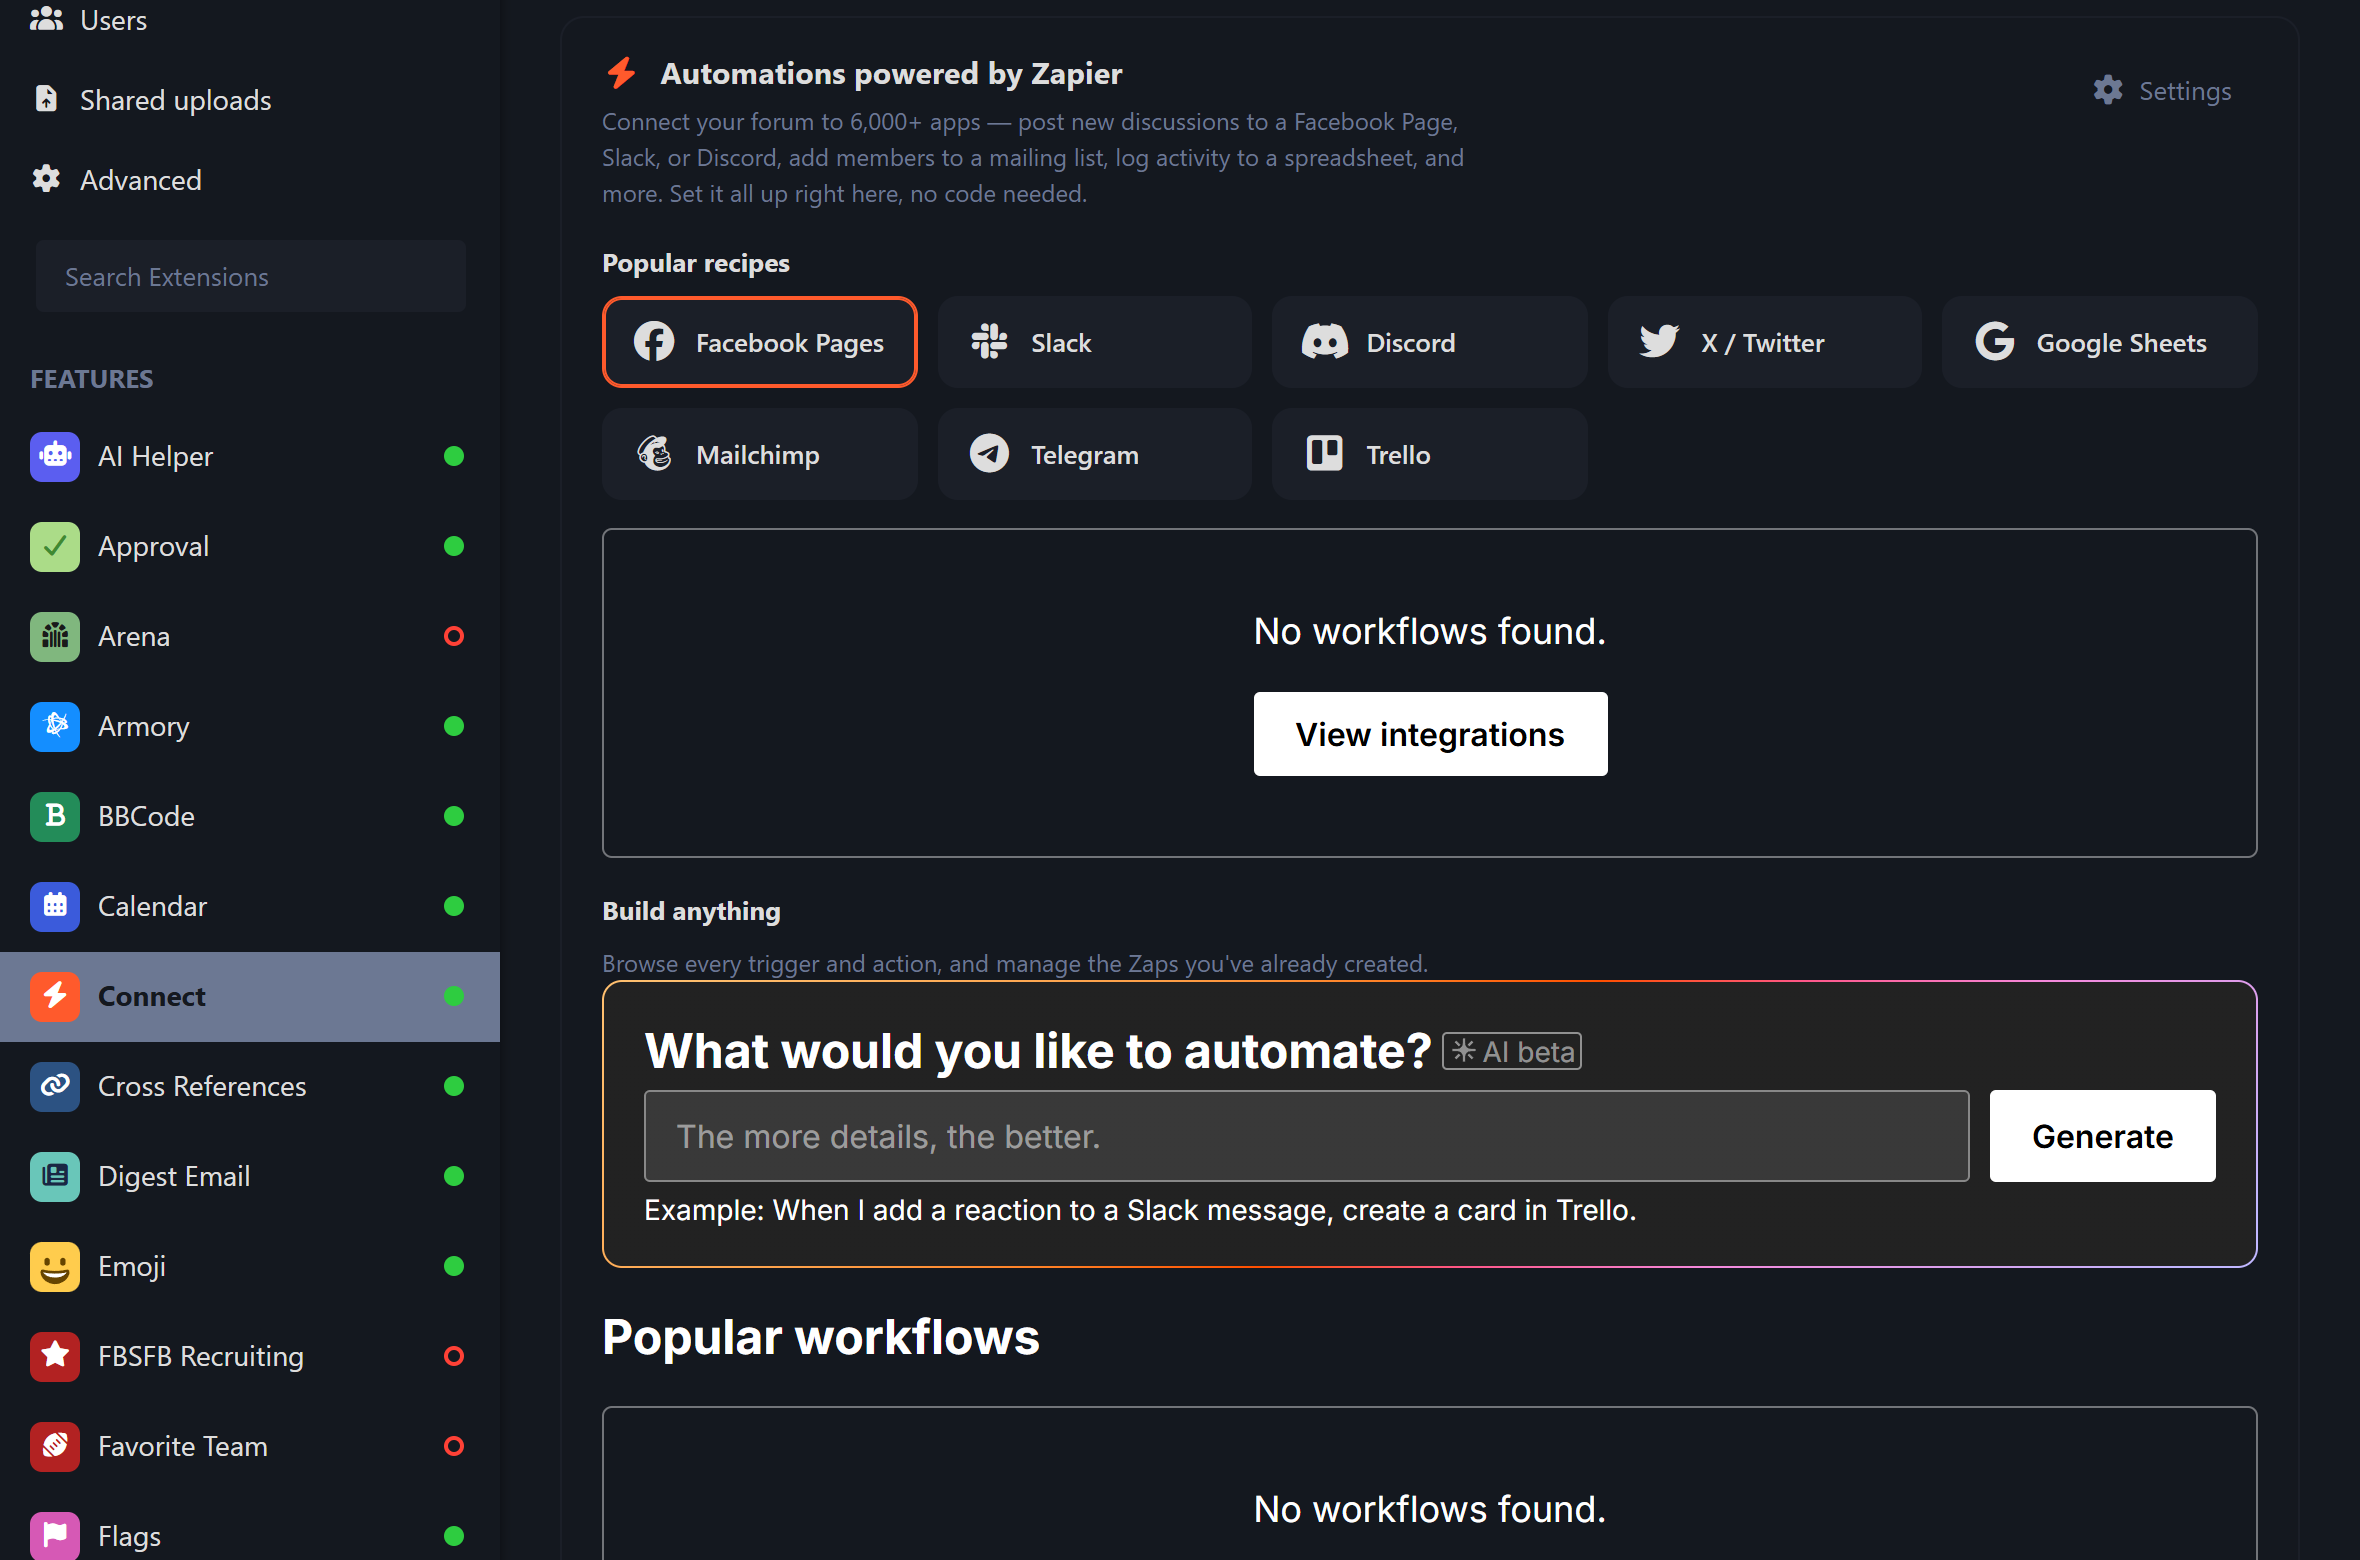Image resolution: width=2360 pixels, height=1560 pixels.
Task: Click the BBCode bold B icon
Action: [x=55, y=817]
